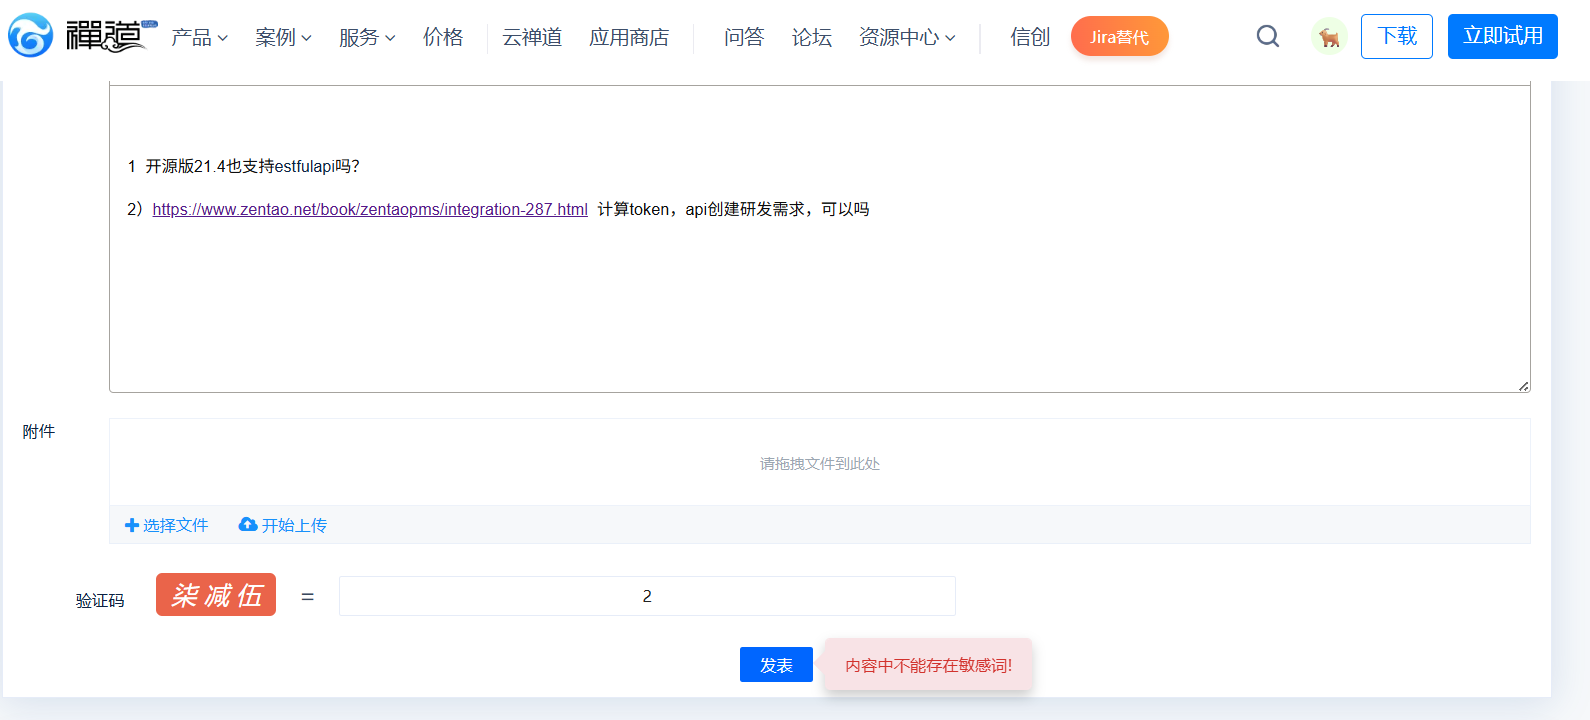Expand the 产品 dropdown menu
The image size is (1590, 720).
[x=200, y=37]
